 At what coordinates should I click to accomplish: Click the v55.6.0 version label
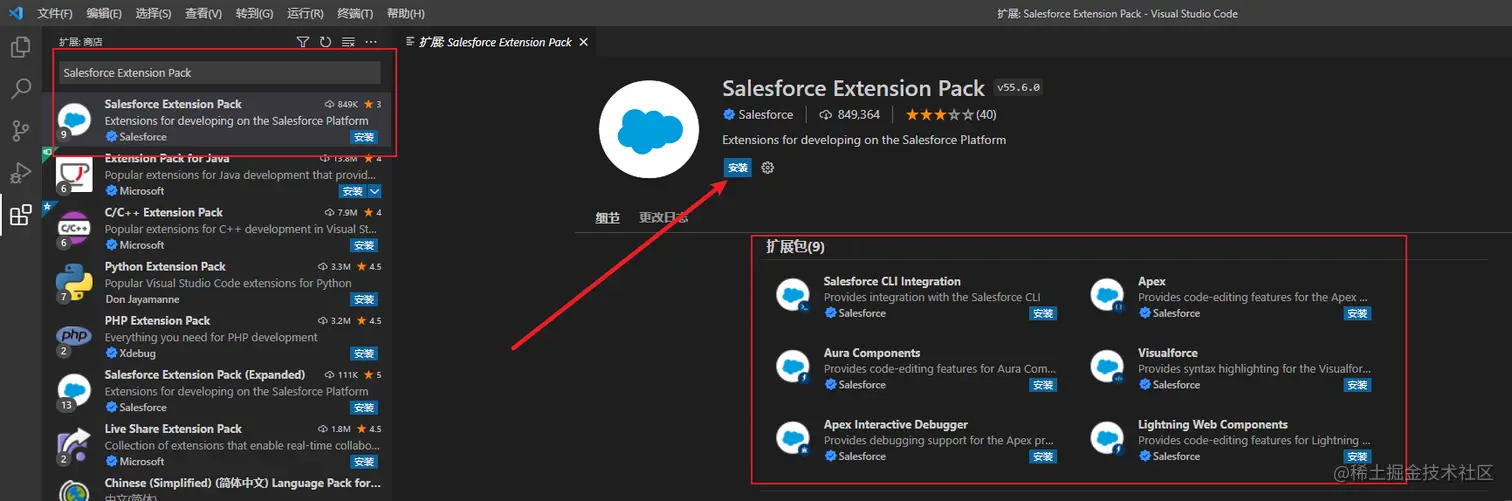(1019, 88)
